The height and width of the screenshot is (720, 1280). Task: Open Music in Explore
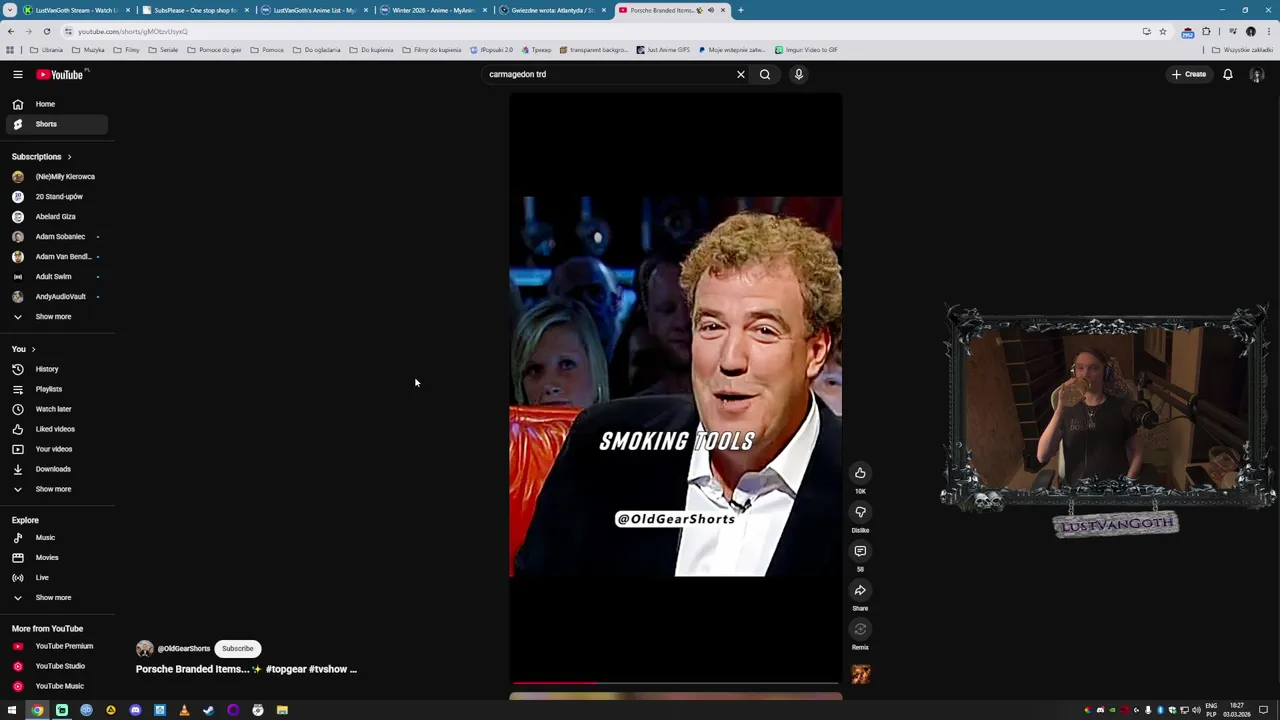(56, 538)
